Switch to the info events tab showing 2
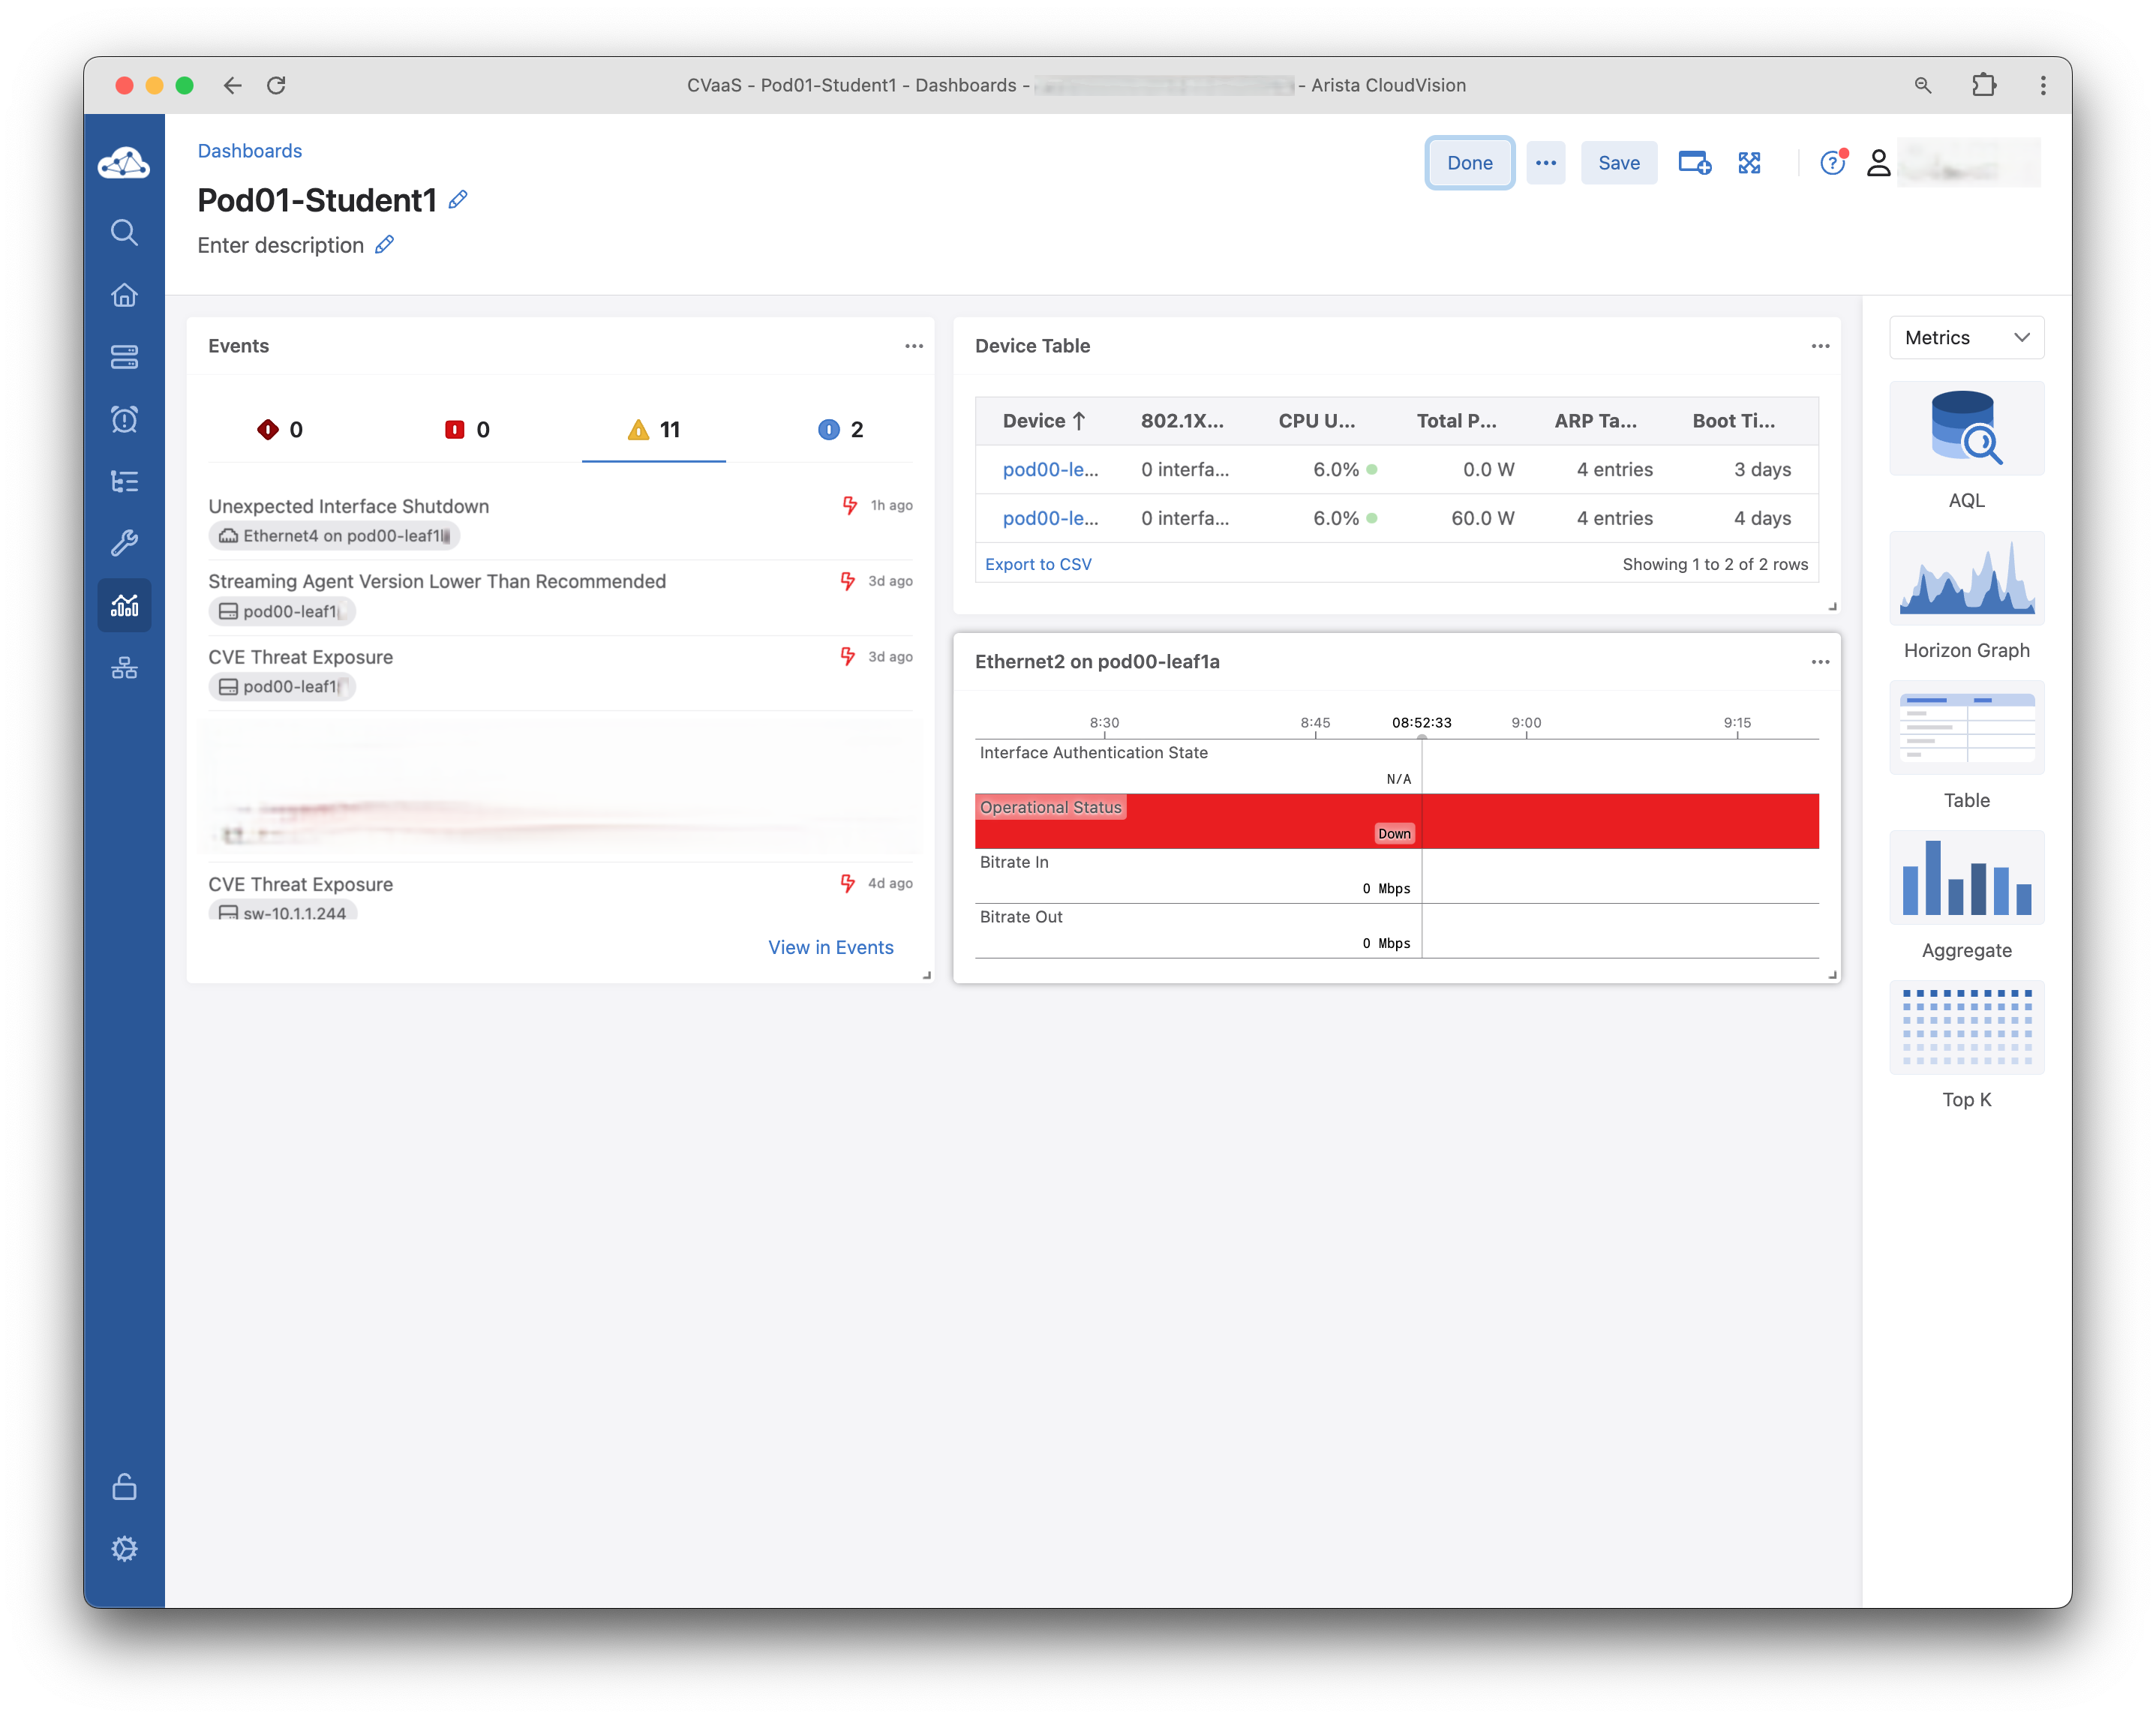Image resolution: width=2156 pixels, height=1719 pixels. (x=840, y=430)
